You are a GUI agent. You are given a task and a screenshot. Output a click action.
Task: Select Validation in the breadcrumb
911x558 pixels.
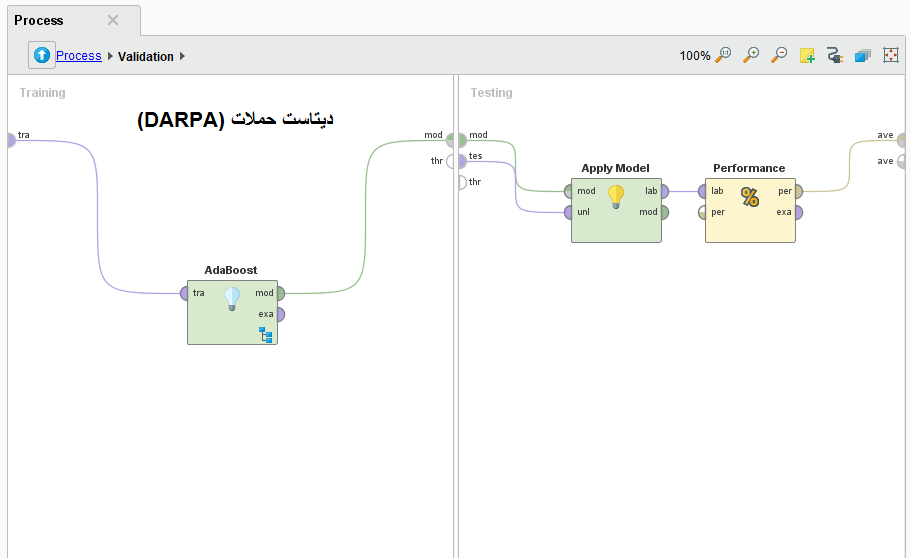pyautogui.click(x=146, y=57)
